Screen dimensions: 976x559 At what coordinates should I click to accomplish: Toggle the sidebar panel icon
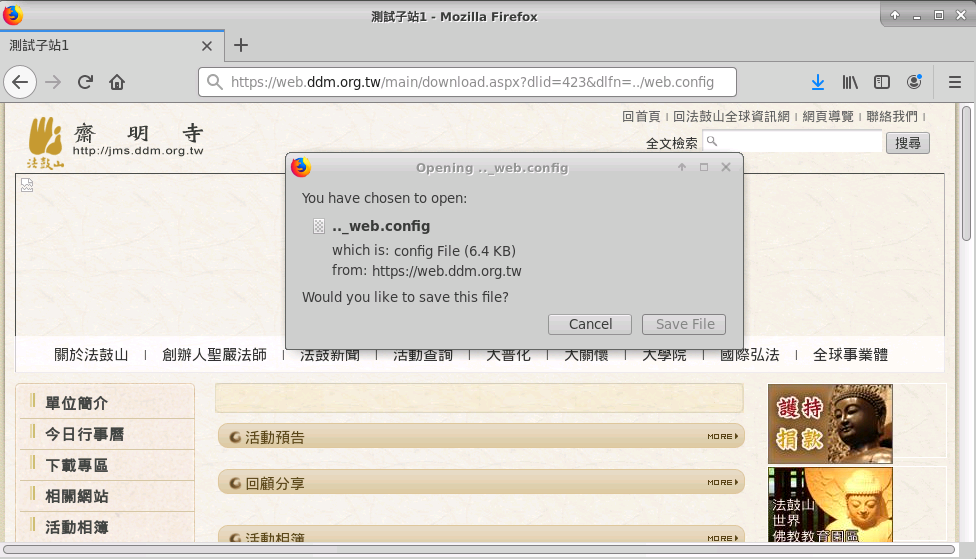tap(882, 82)
